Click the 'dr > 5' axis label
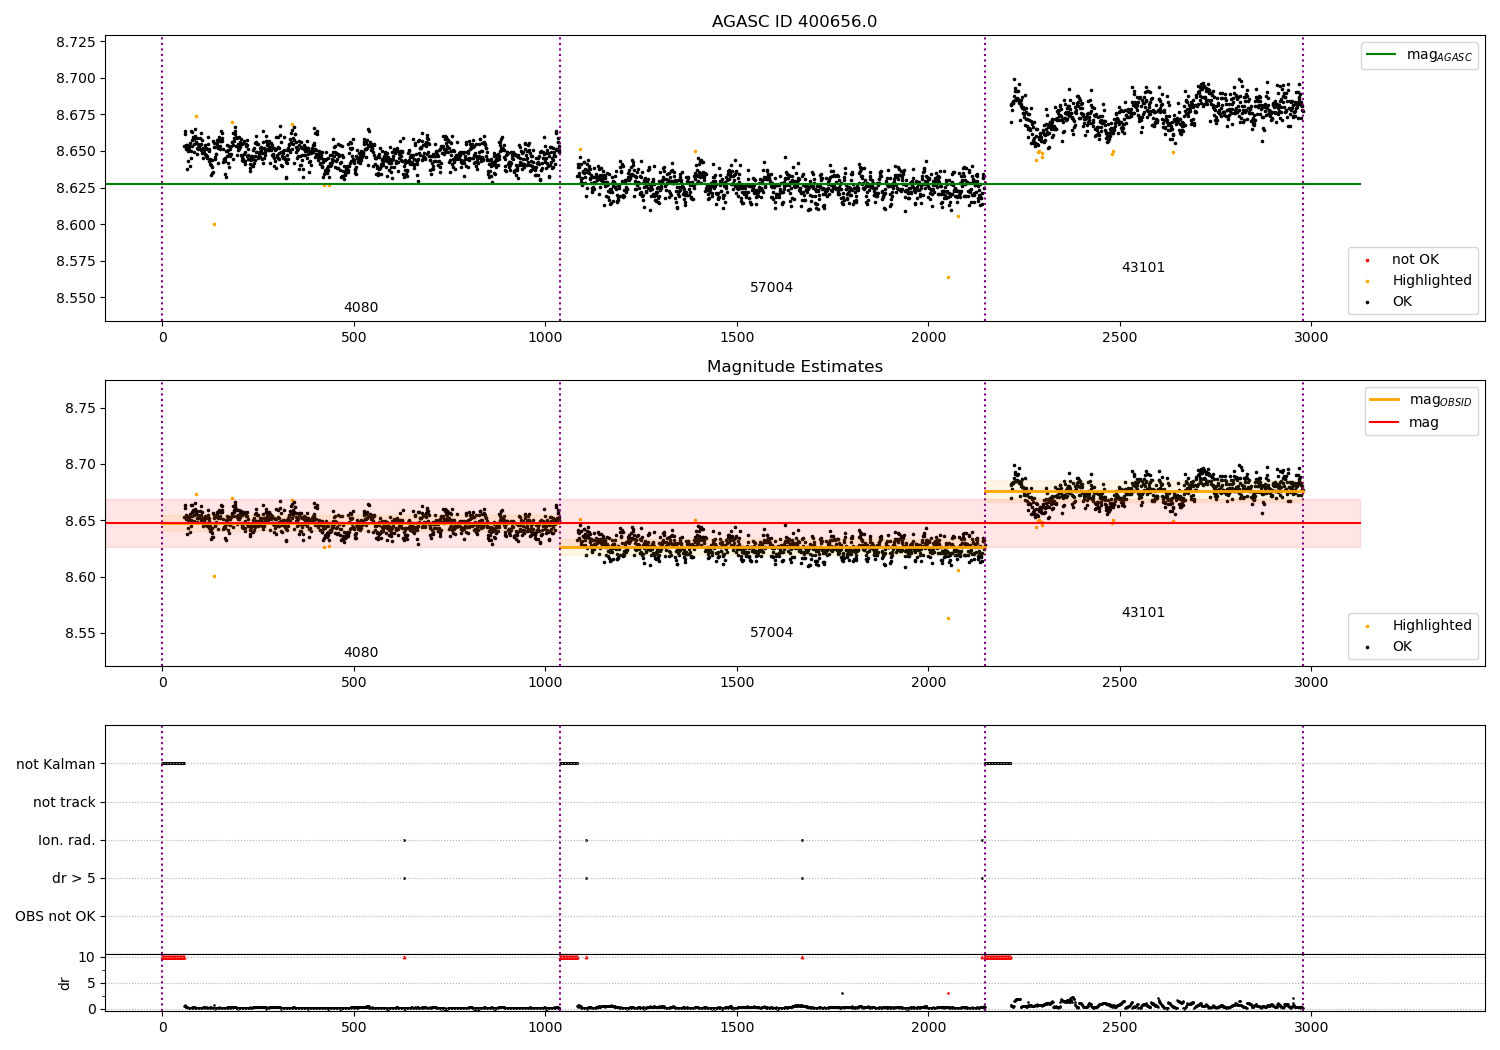Image resolution: width=1500 pixels, height=1050 pixels. pos(74,879)
